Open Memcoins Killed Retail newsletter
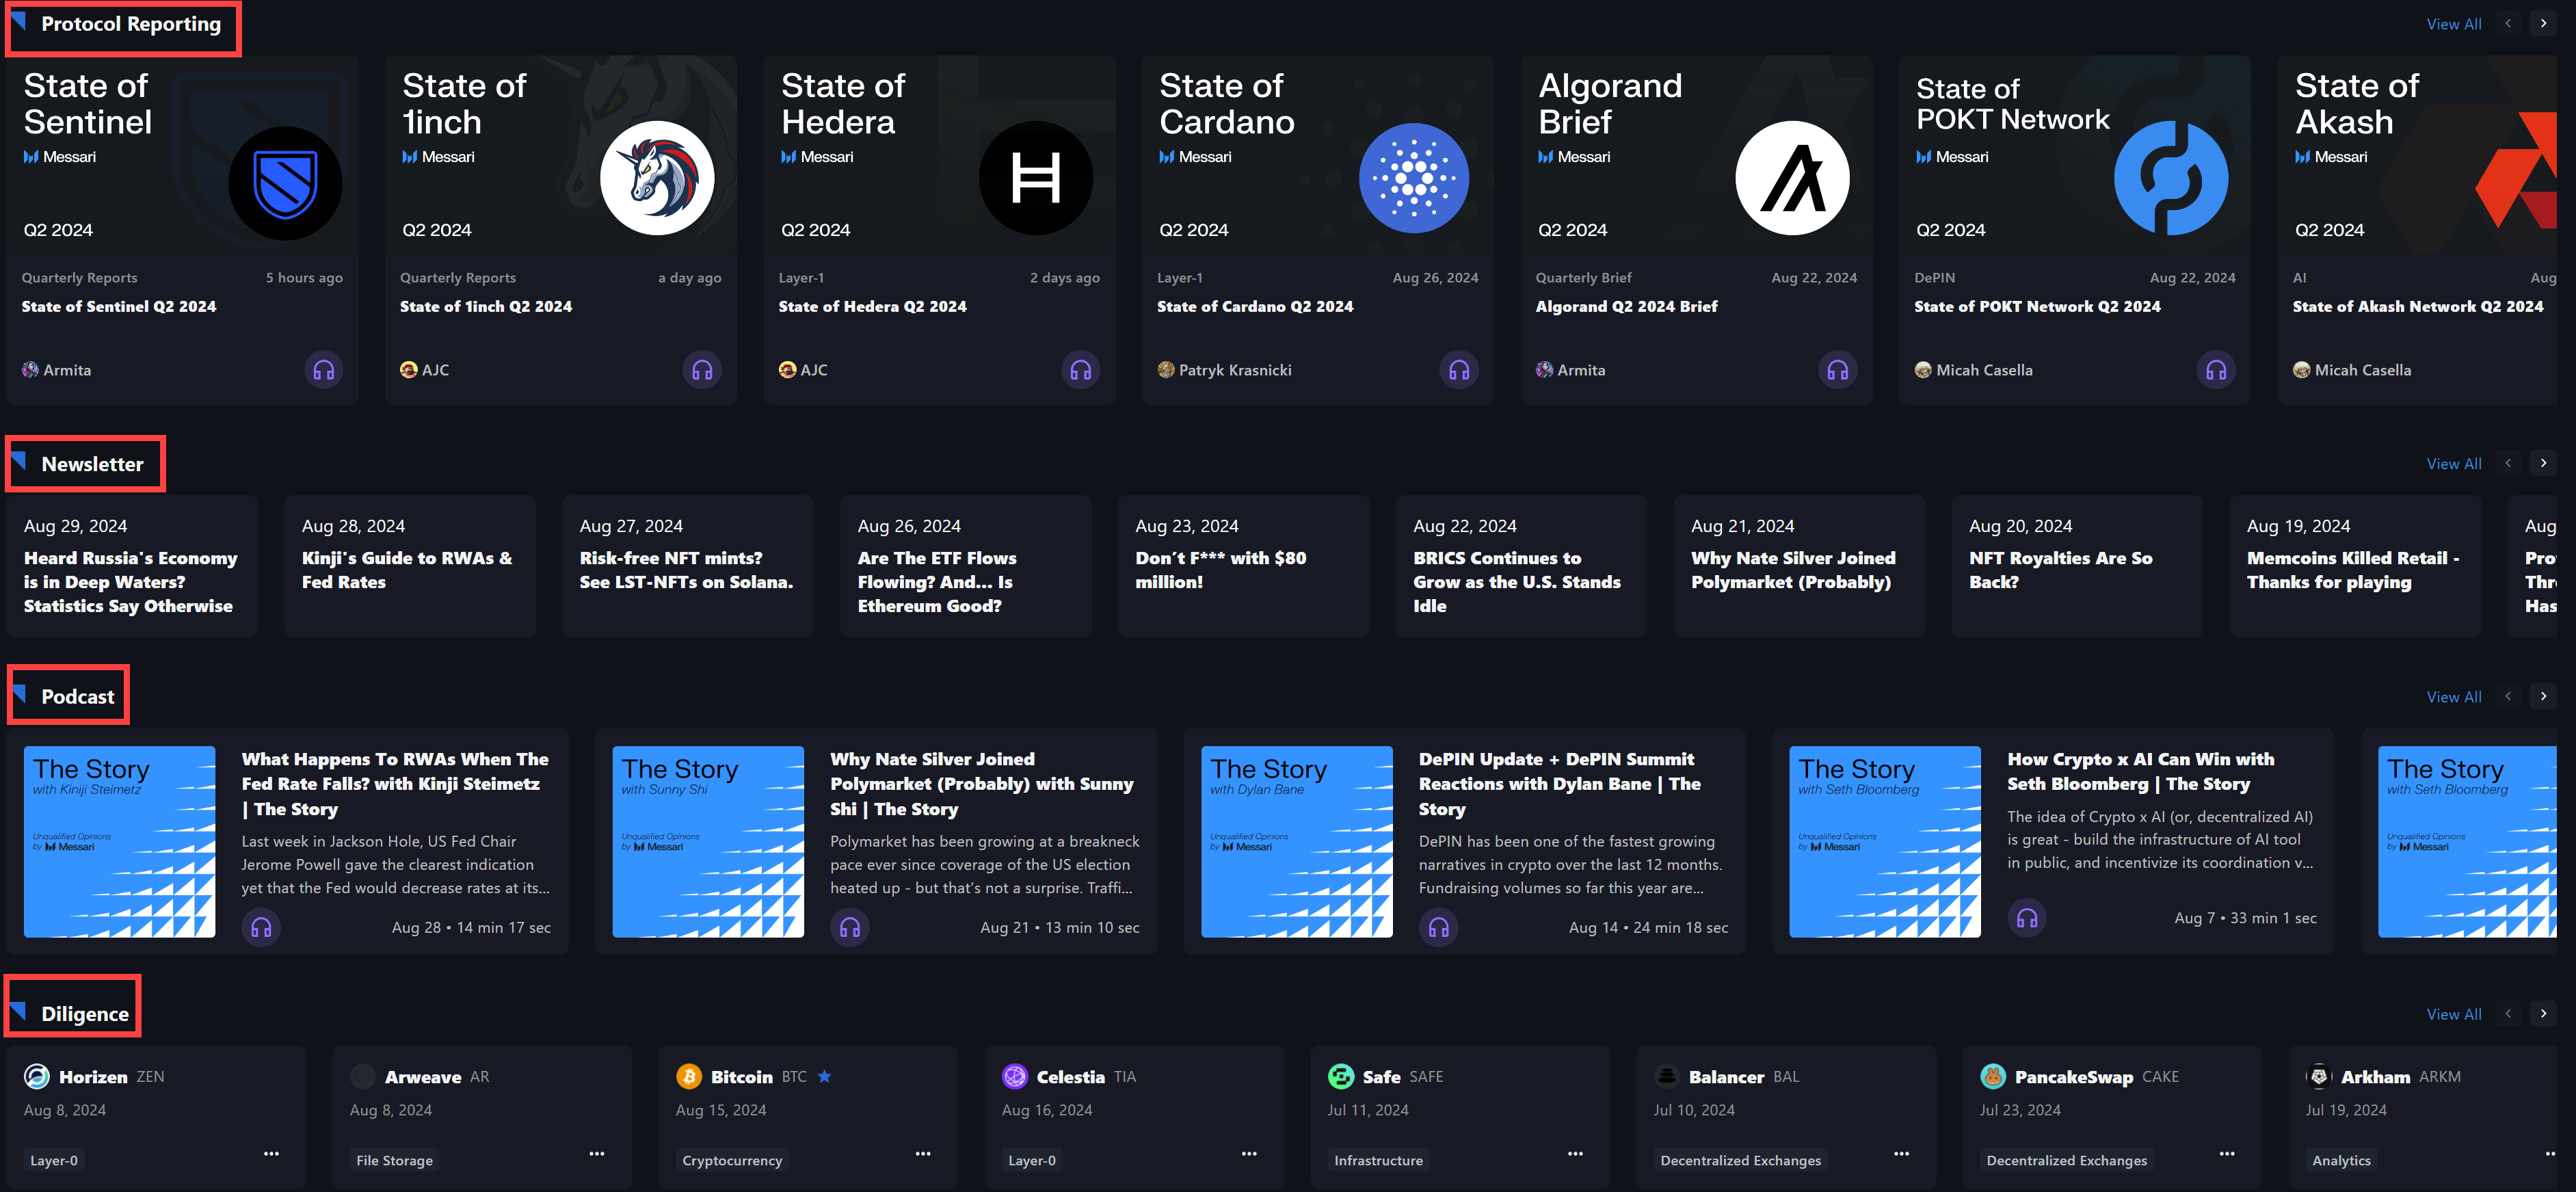The height and width of the screenshot is (1192, 2576). coord(2355,566)
